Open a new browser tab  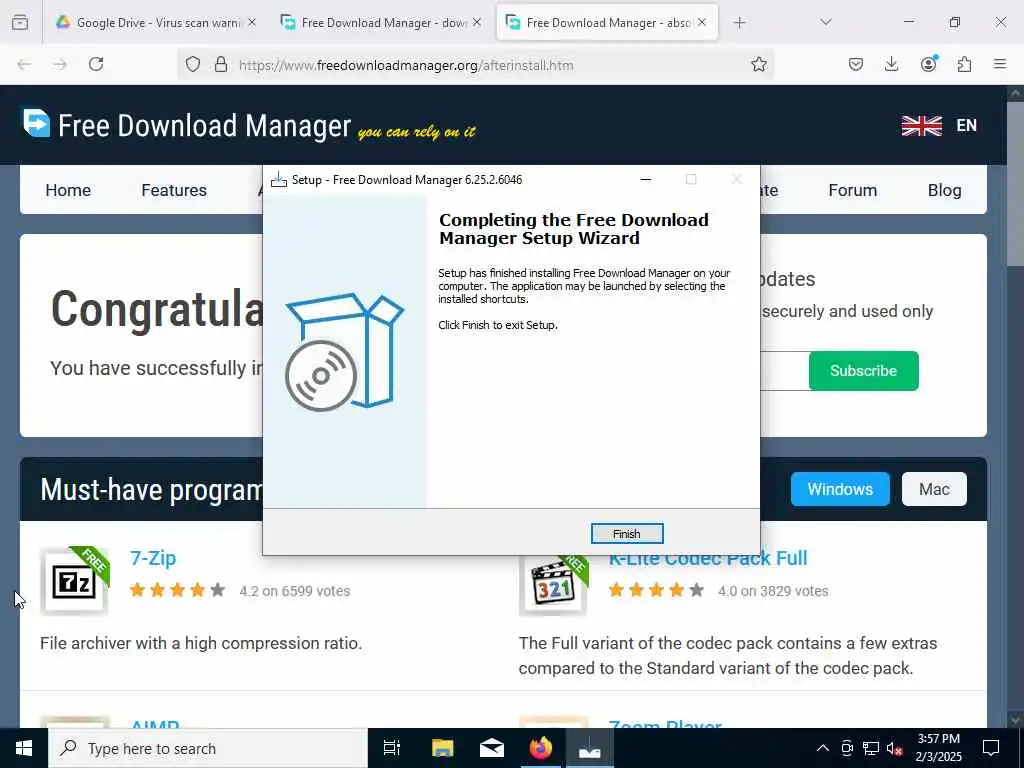coord(739,23)
